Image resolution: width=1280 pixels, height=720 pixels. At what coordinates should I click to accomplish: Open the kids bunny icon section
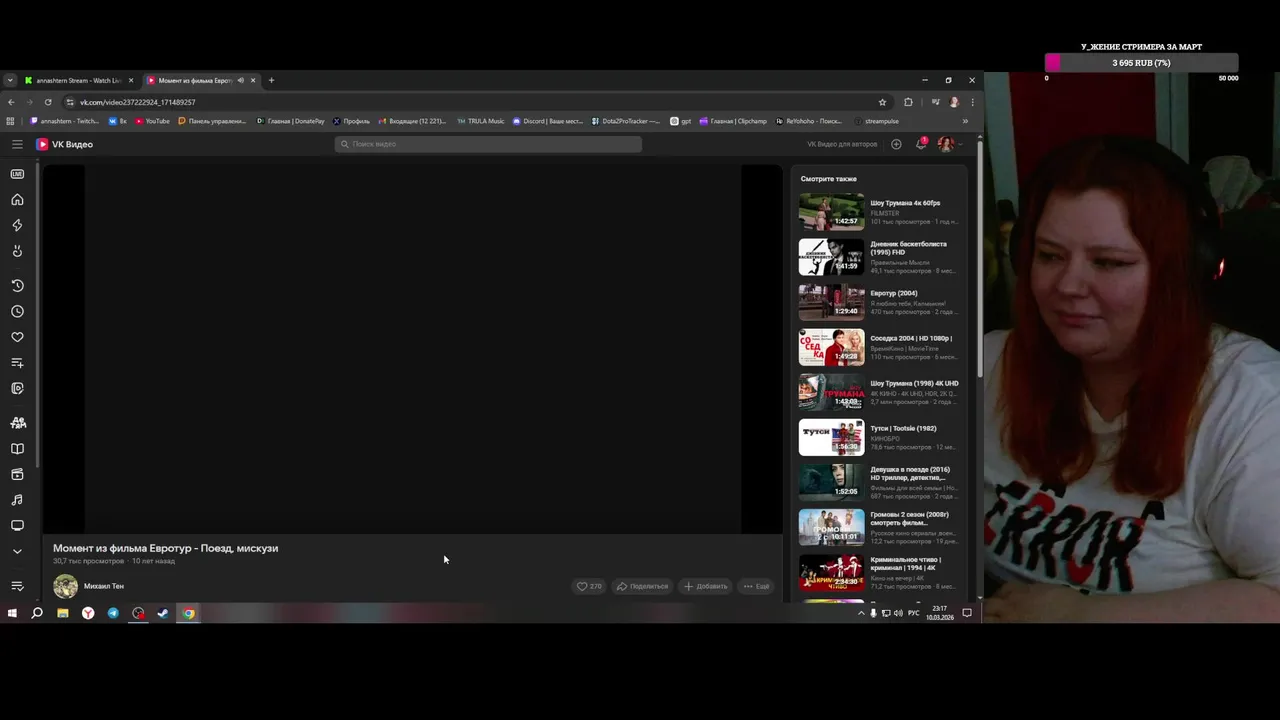click(x=17, y=251)
